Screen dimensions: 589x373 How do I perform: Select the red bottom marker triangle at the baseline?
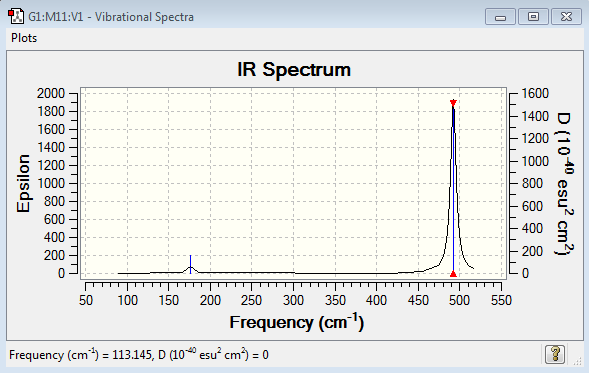(453, 274)
